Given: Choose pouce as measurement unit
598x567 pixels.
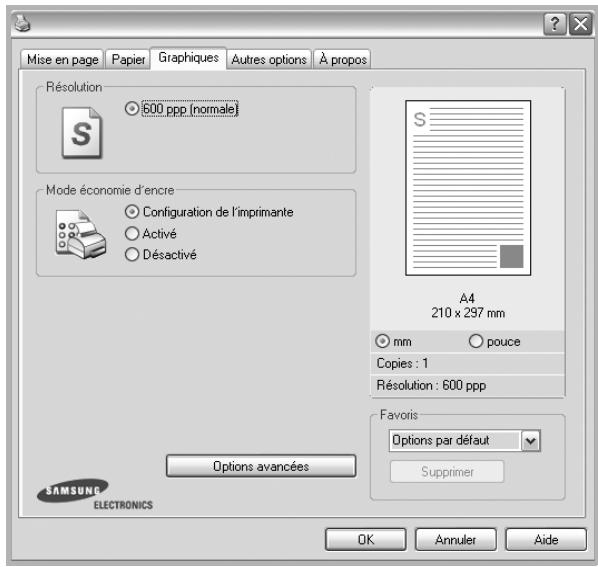Looking at the screenshot, I should (476, 341).
